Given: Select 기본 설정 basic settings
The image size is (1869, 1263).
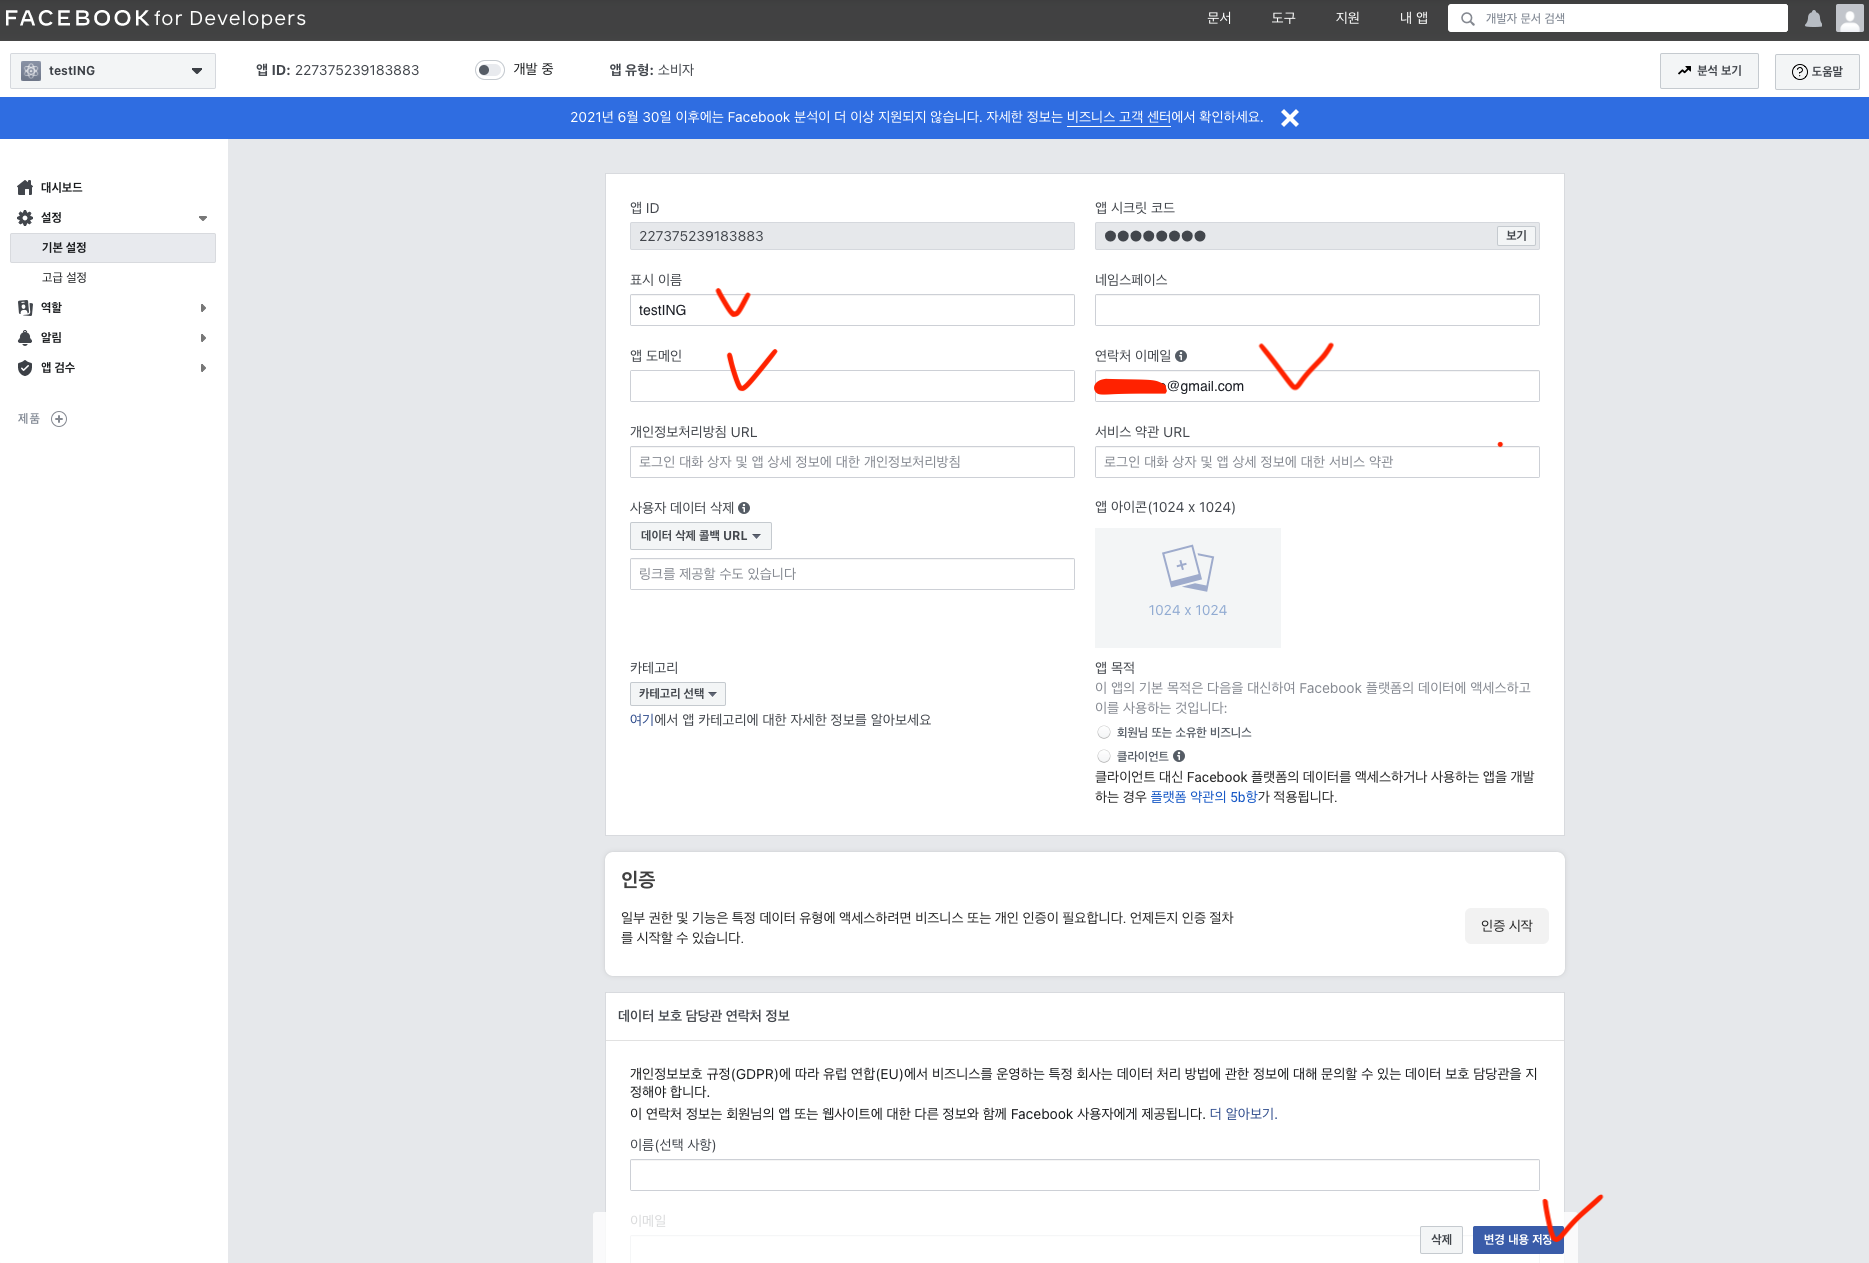Looking at the screenshot, I should [x=113, y=248].
